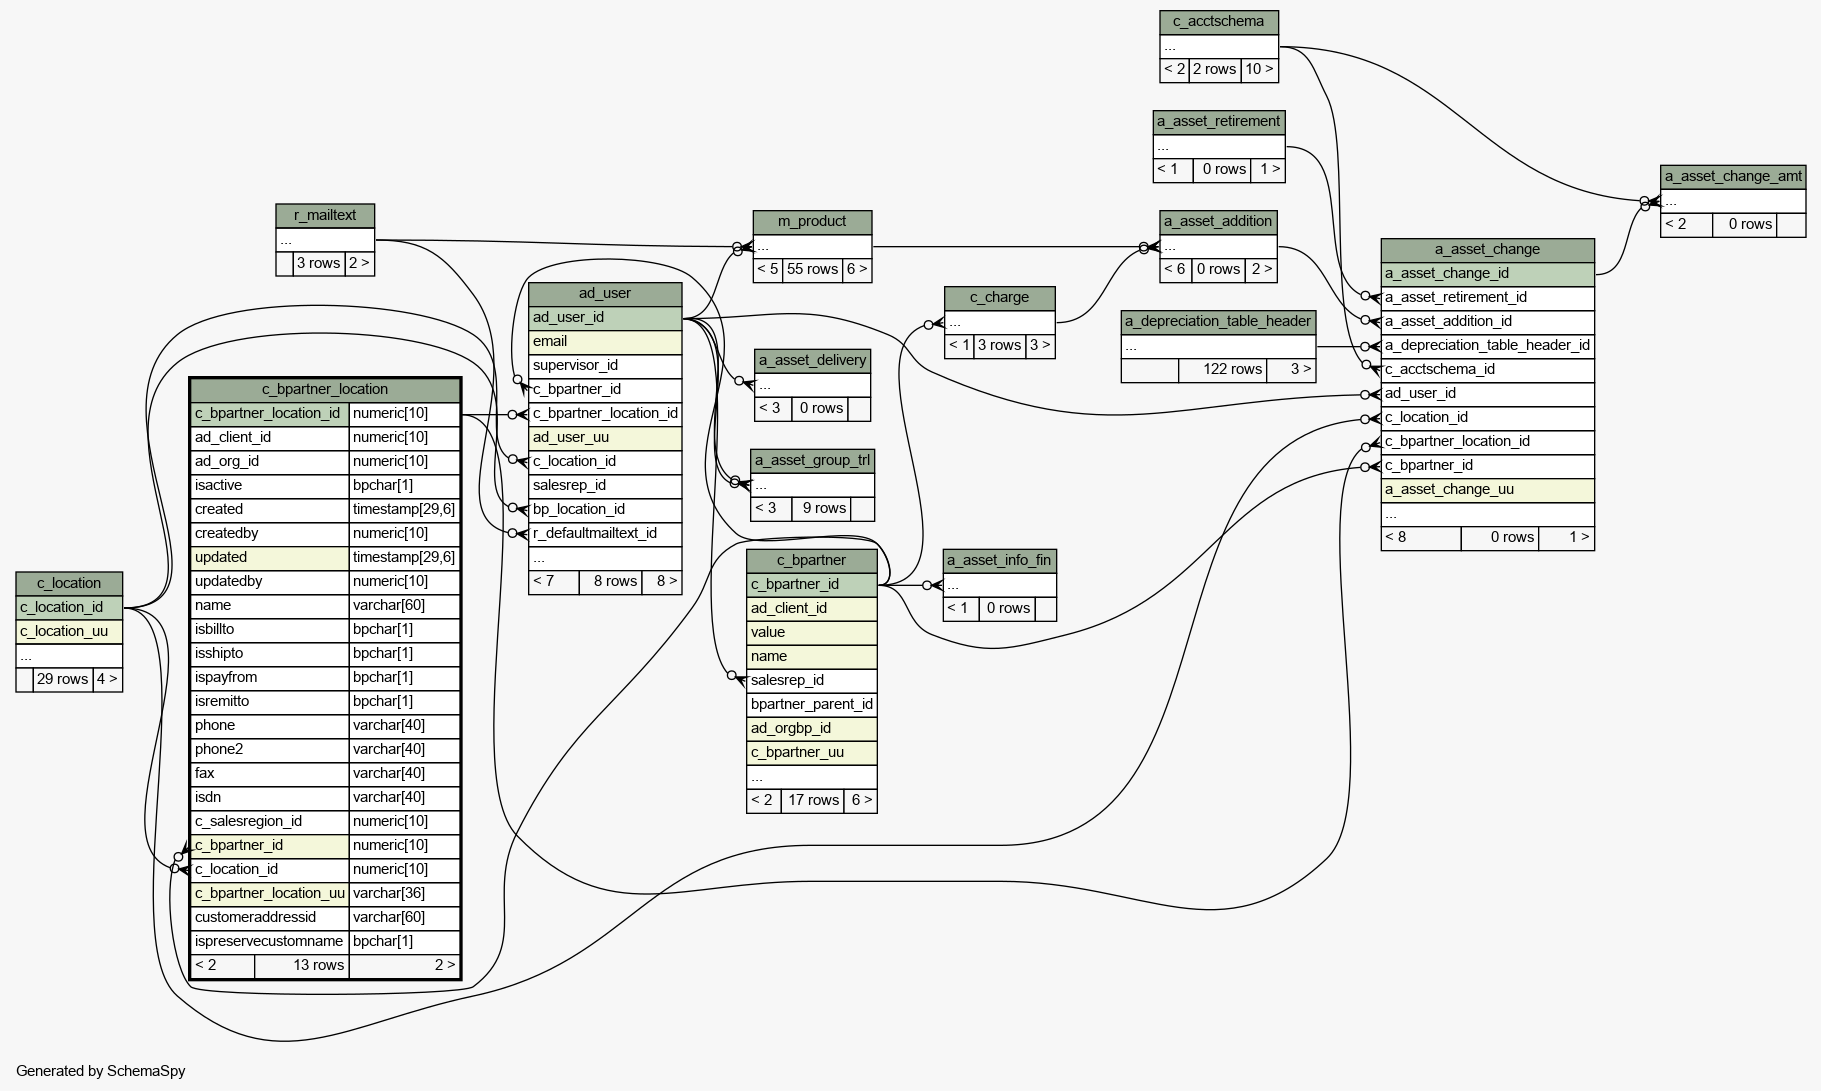Click the Generated by SchemaSpy footer text
The width and height of the screenshot is (1821, 1091).
(101, 1071)
